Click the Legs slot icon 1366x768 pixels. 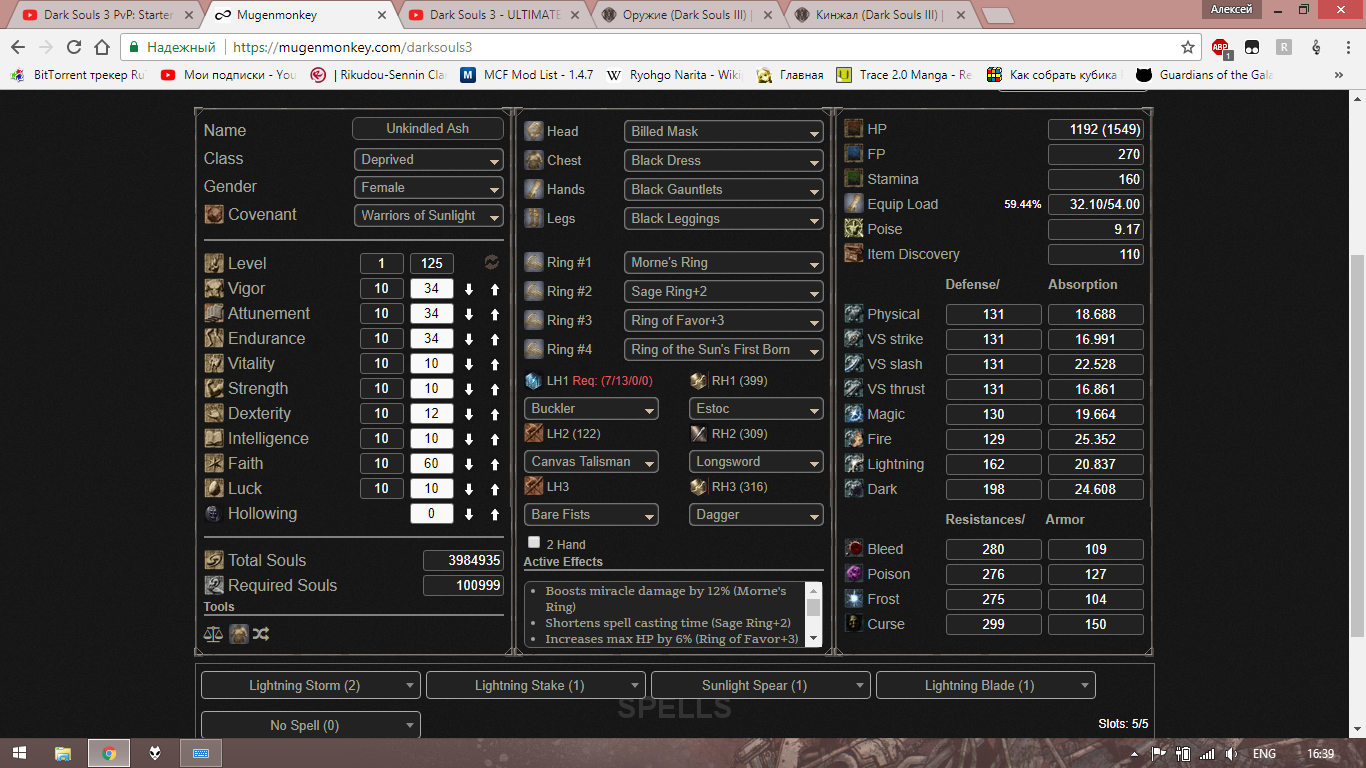point(534,218)
